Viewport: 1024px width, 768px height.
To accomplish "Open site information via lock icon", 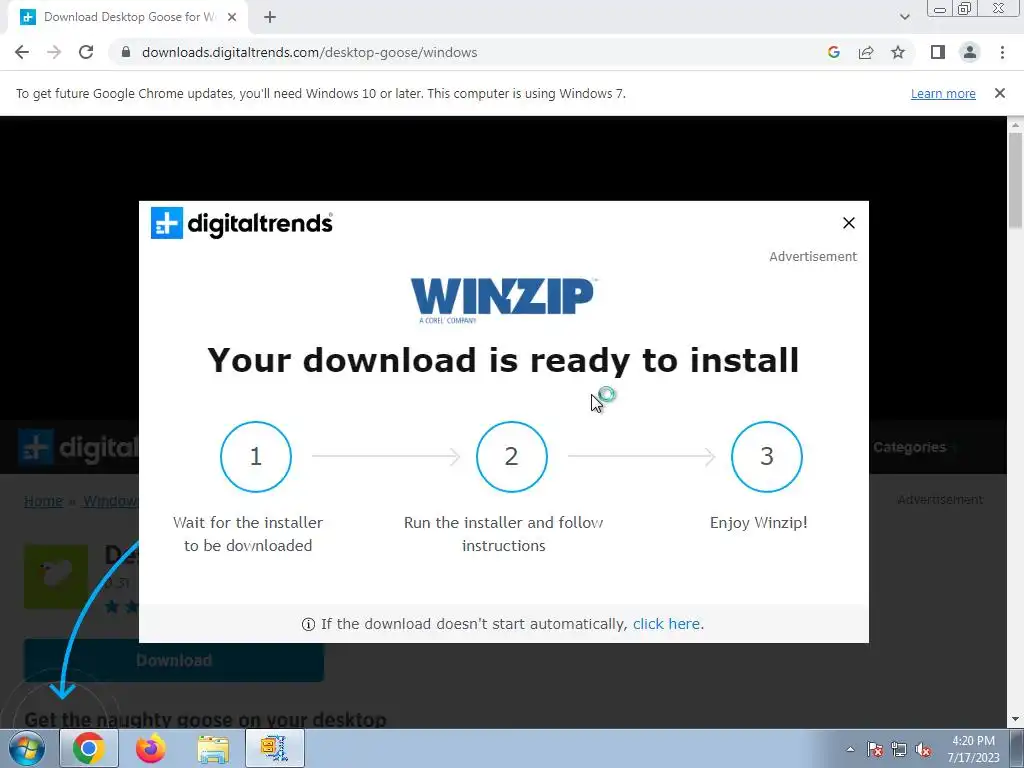I will (x=126, y=52).
